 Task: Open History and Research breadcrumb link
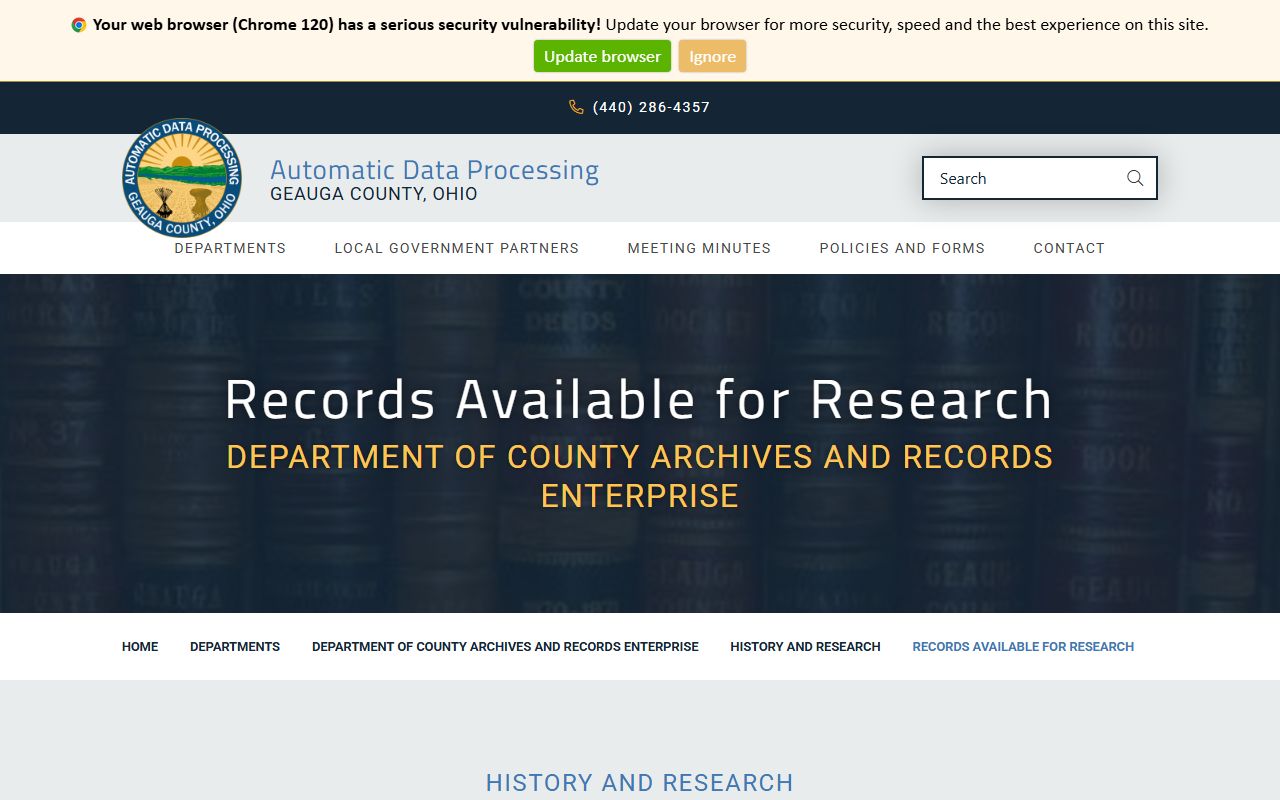(x=805, y=647)
